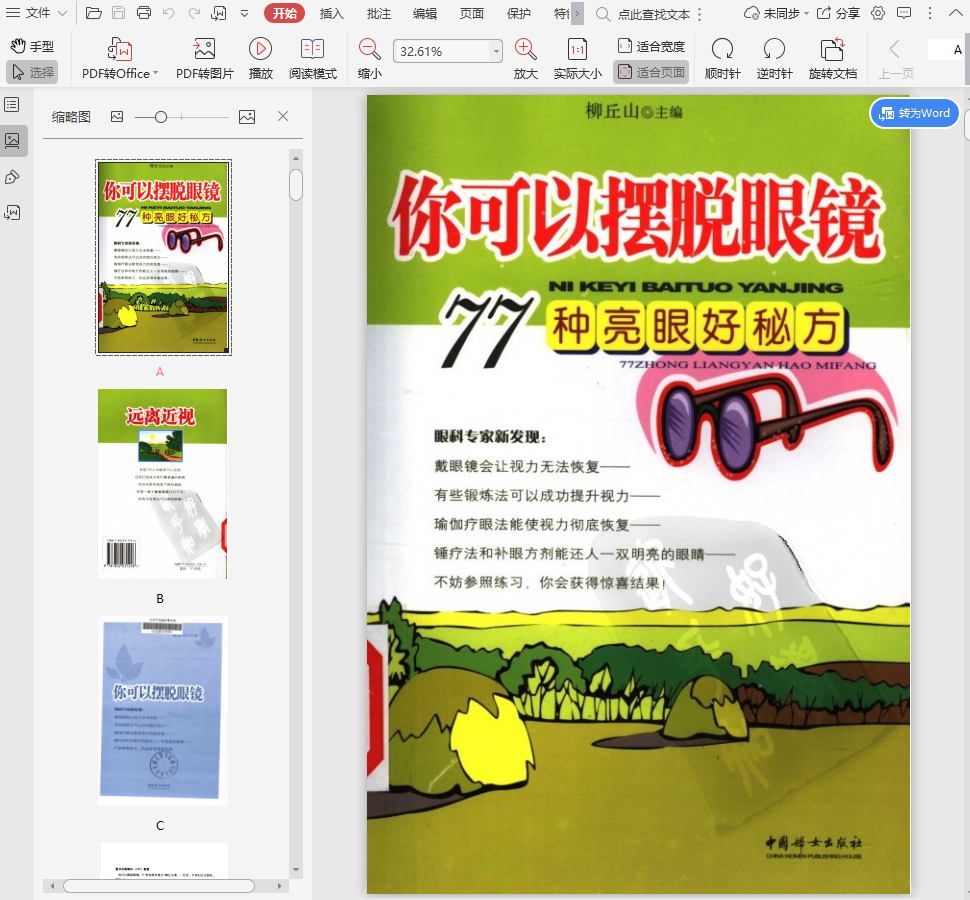Switch to the 批注 tab
This screenshot has width=970, height=900.
(379, 13)
